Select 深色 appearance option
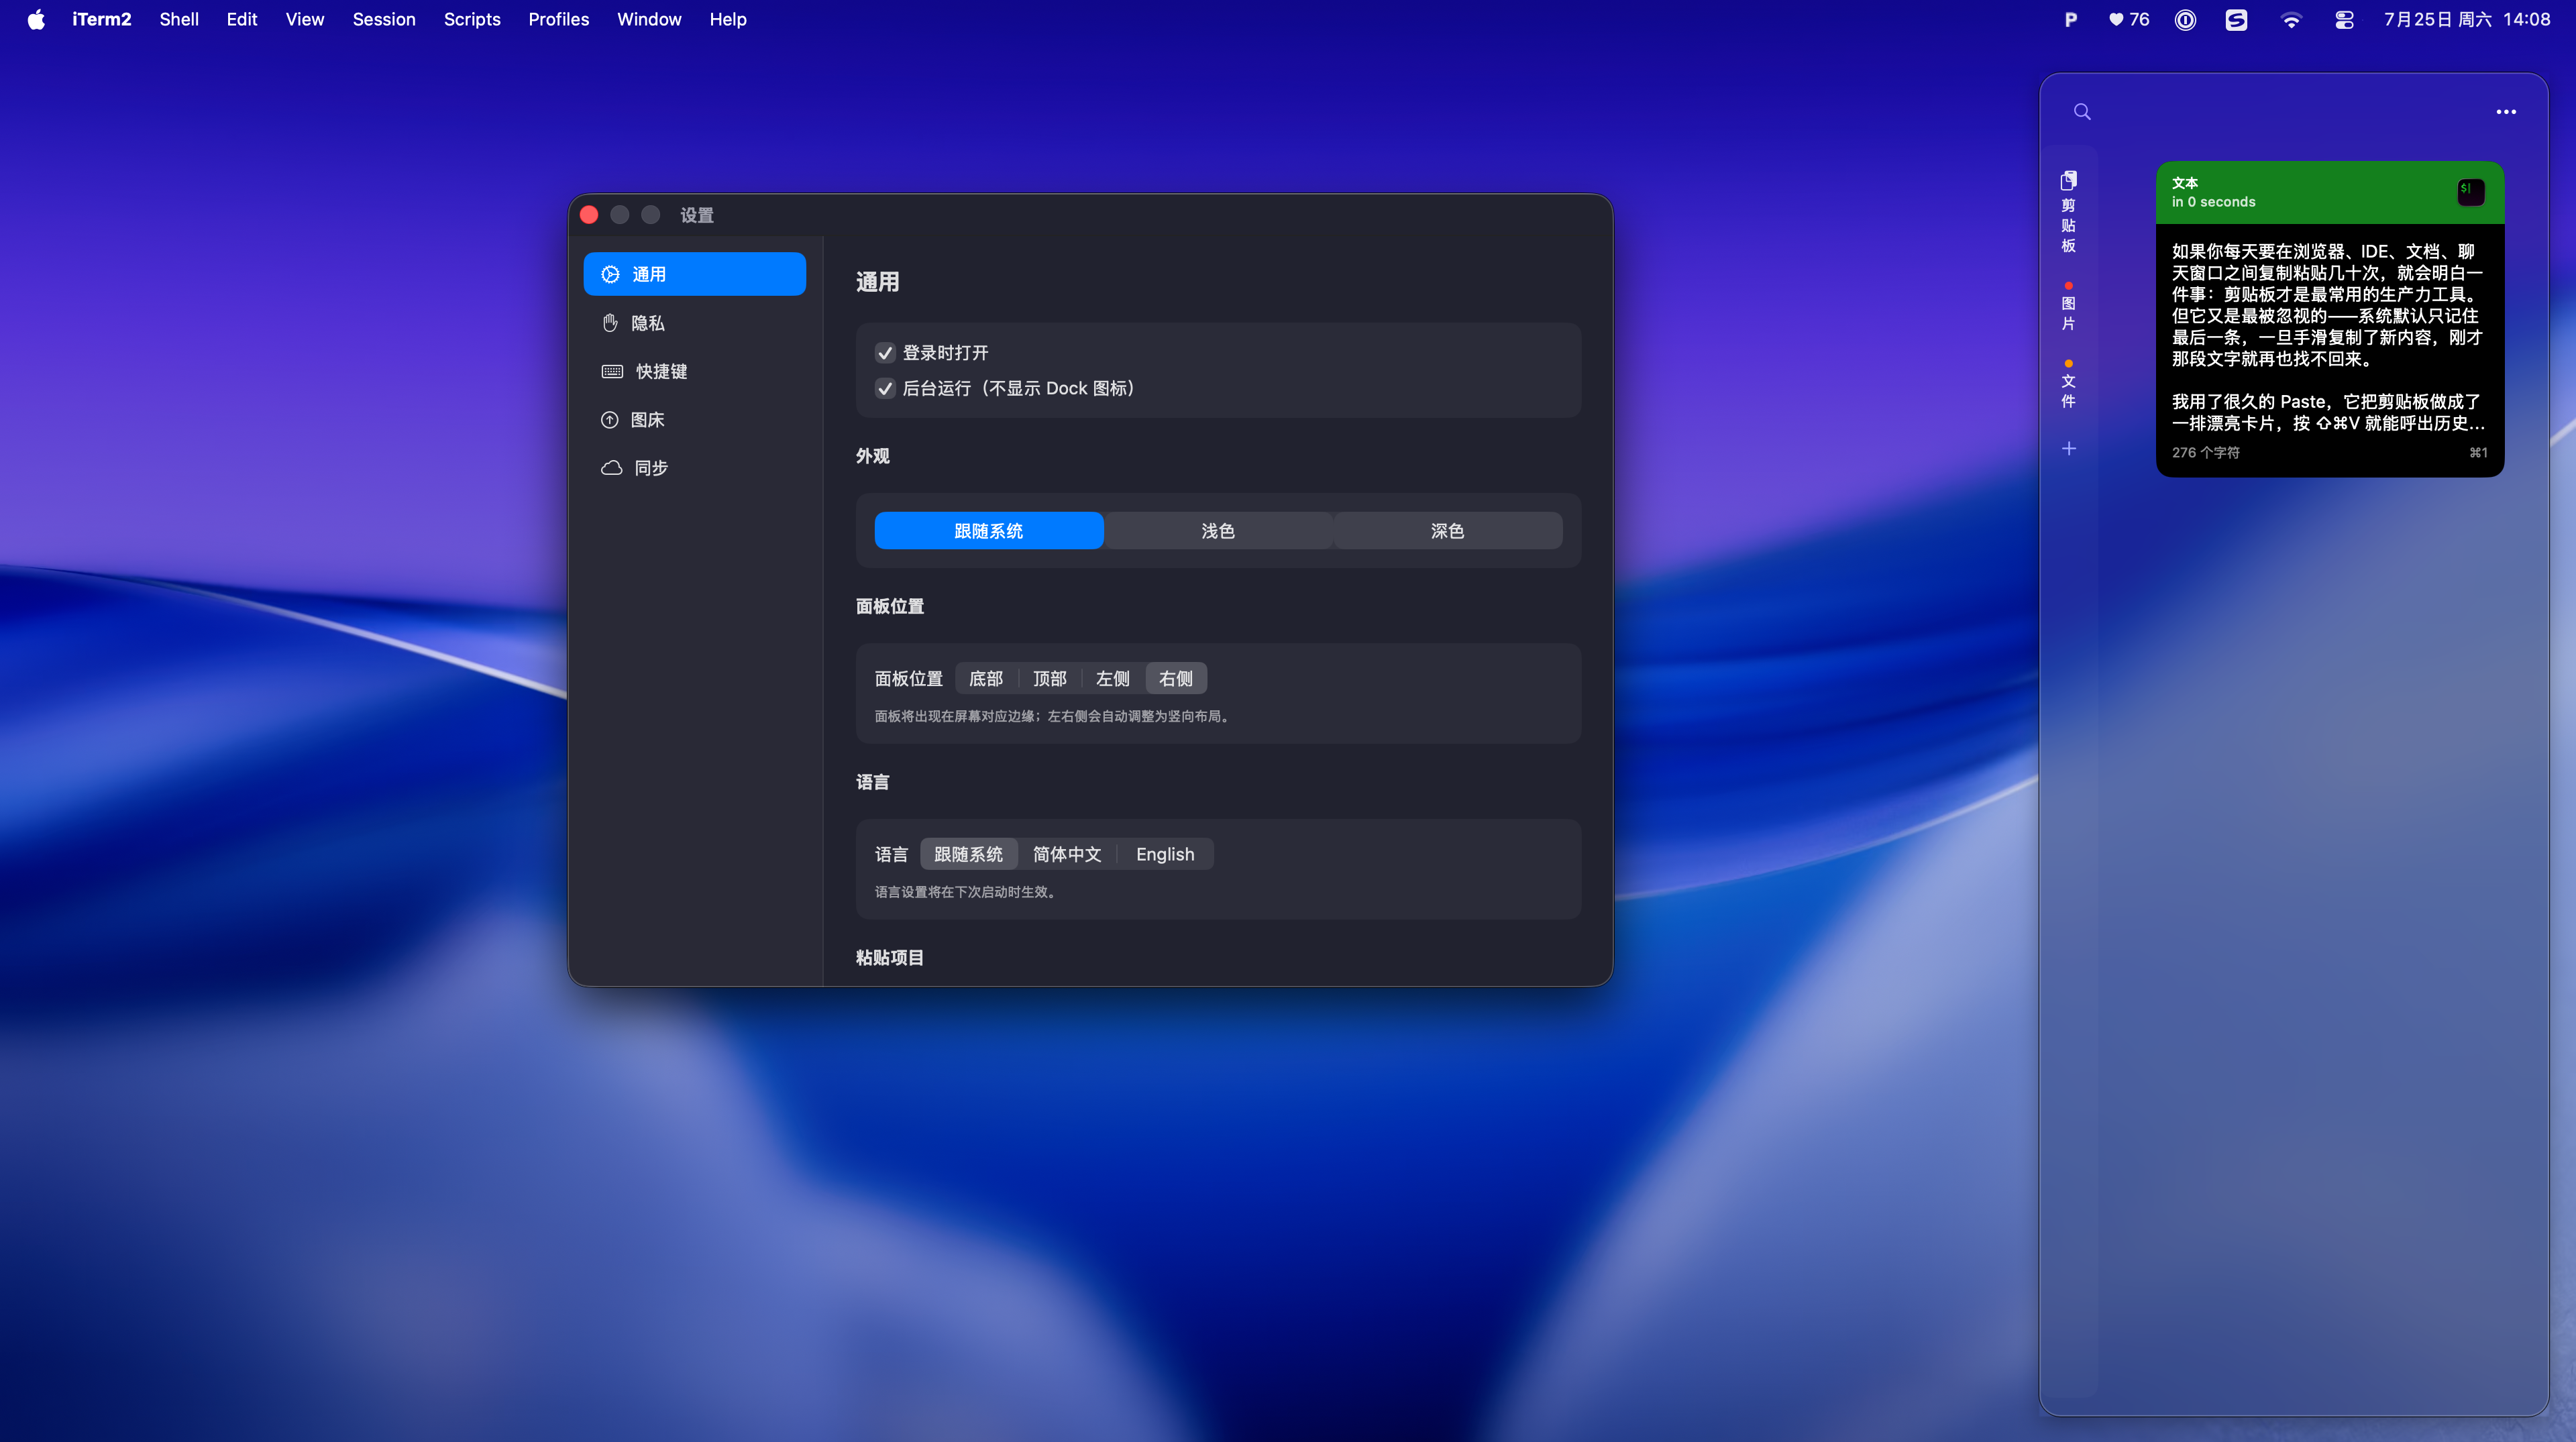Viewport: 2576px width, 1442px height. point(1447,531)
